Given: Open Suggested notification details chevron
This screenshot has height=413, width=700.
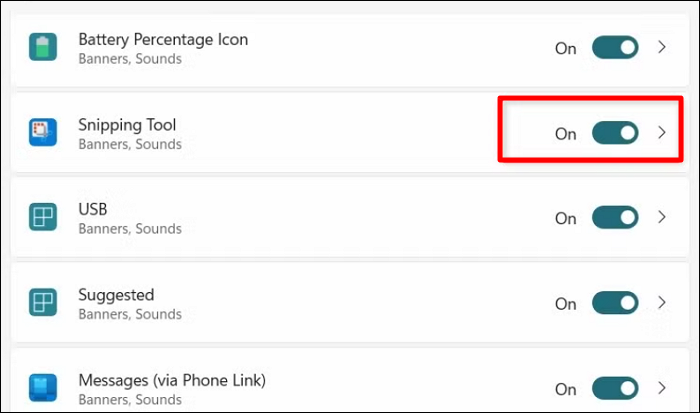Looking at the screenshot, I should 661,303.
